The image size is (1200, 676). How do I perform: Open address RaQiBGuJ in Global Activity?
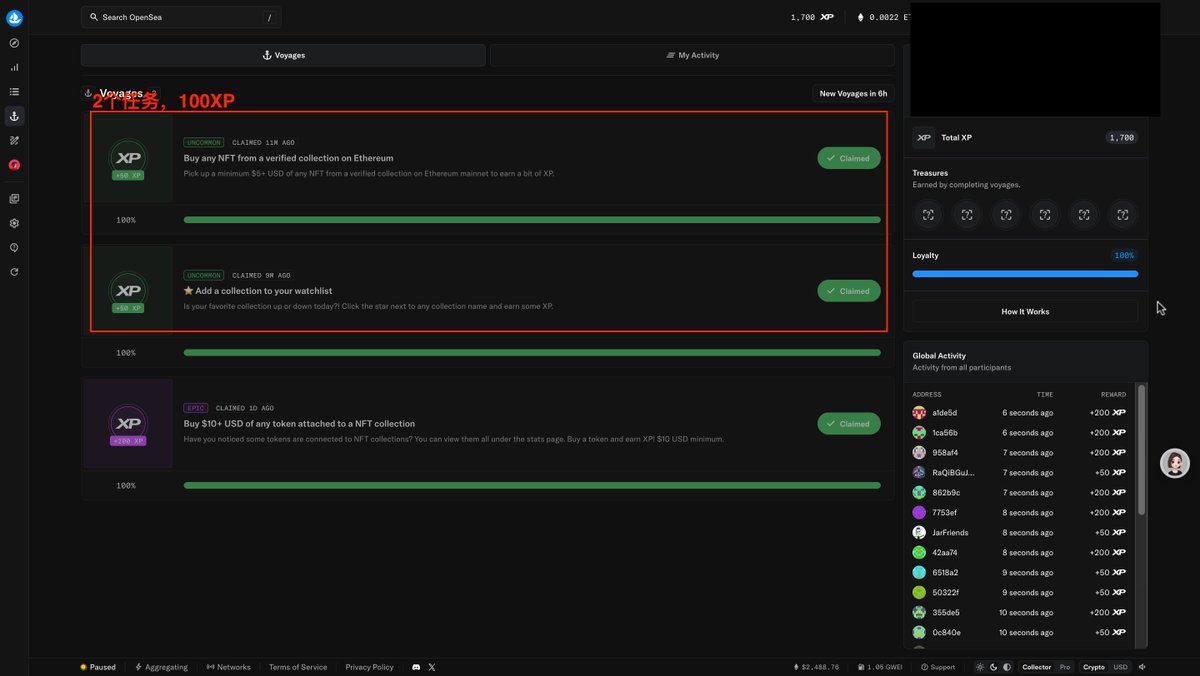click(x=953, y=473)
